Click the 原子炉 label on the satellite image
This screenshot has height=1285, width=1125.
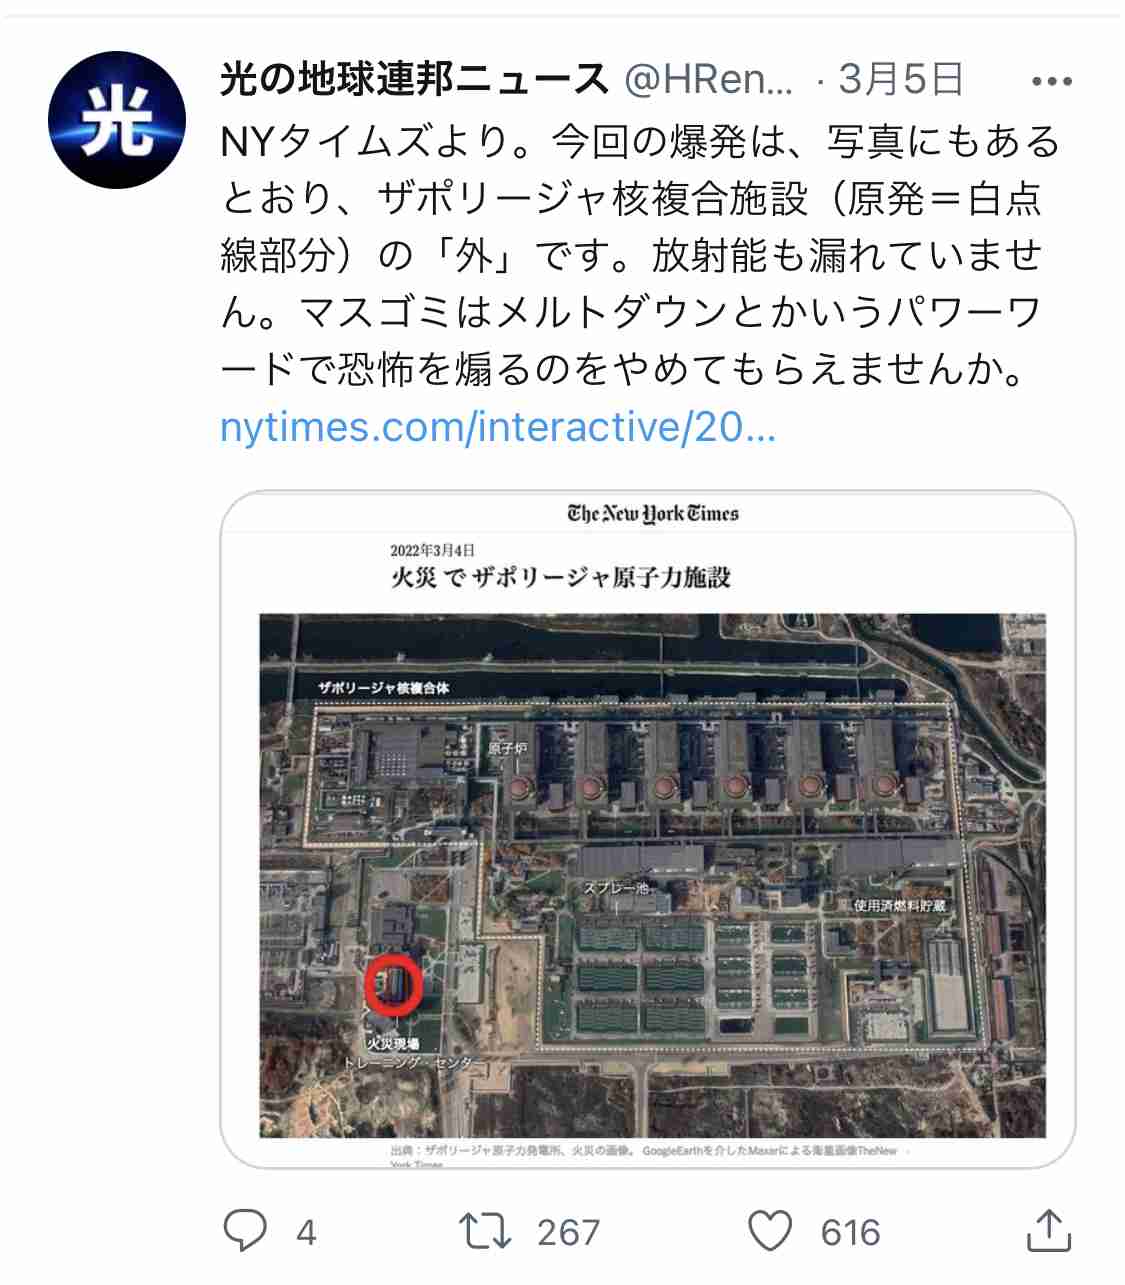pos(507,747)
